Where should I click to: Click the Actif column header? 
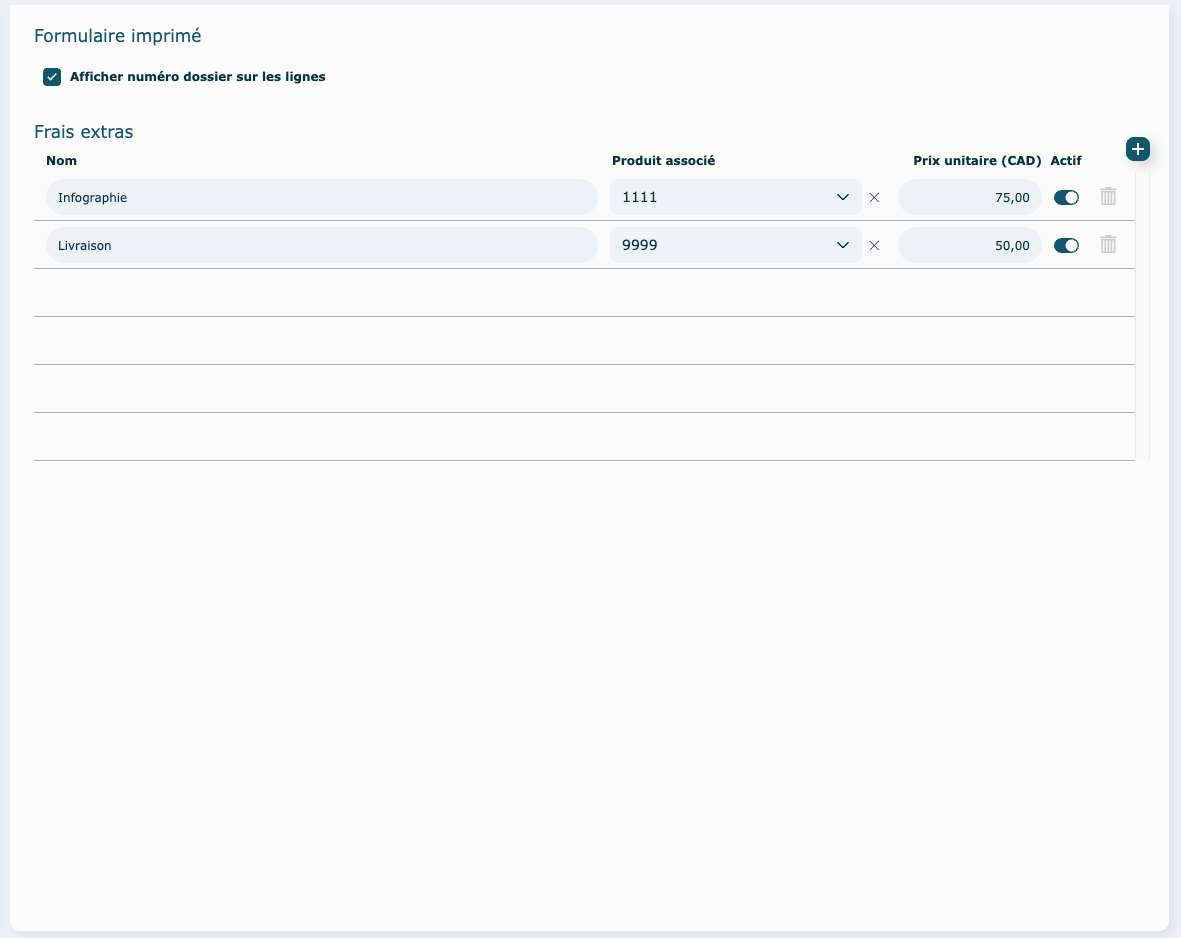click(1066, 161)
